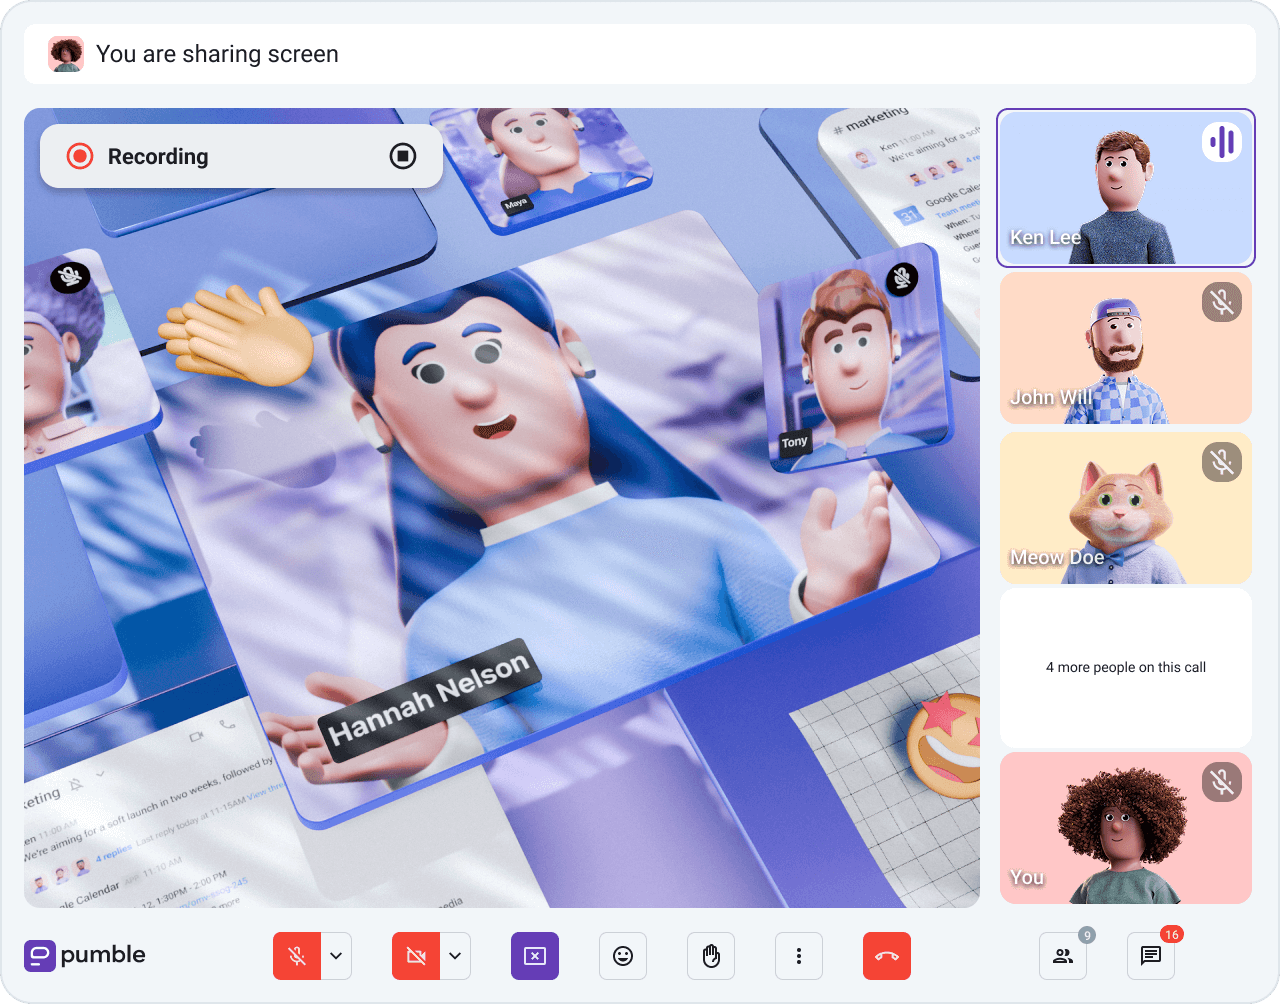The height and width of the screenshot is (1004, 1280).
Task: Select your own video tile
Action: coord(1126,828)
